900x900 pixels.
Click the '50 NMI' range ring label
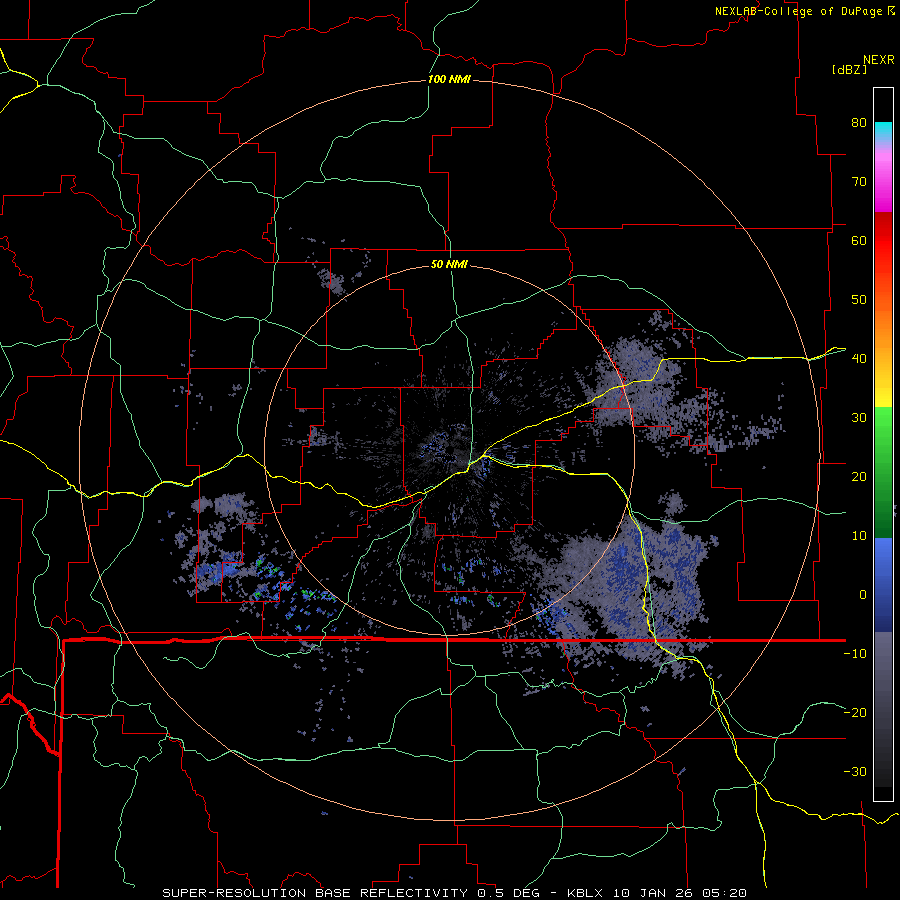[x=449, y=264]
